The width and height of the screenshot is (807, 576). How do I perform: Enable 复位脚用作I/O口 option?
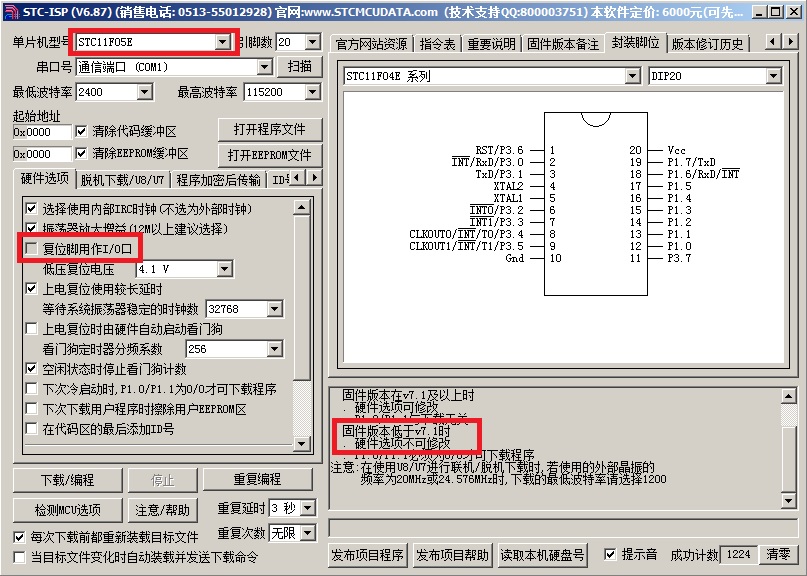coord(31,249)
